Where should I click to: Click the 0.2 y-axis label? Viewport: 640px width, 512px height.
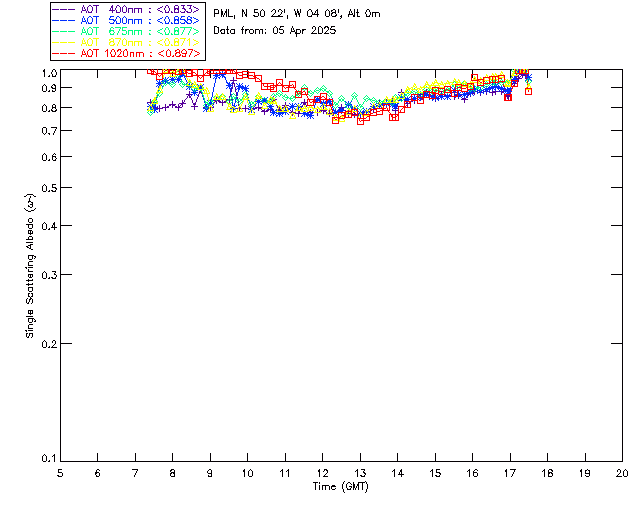pos(49,344)
